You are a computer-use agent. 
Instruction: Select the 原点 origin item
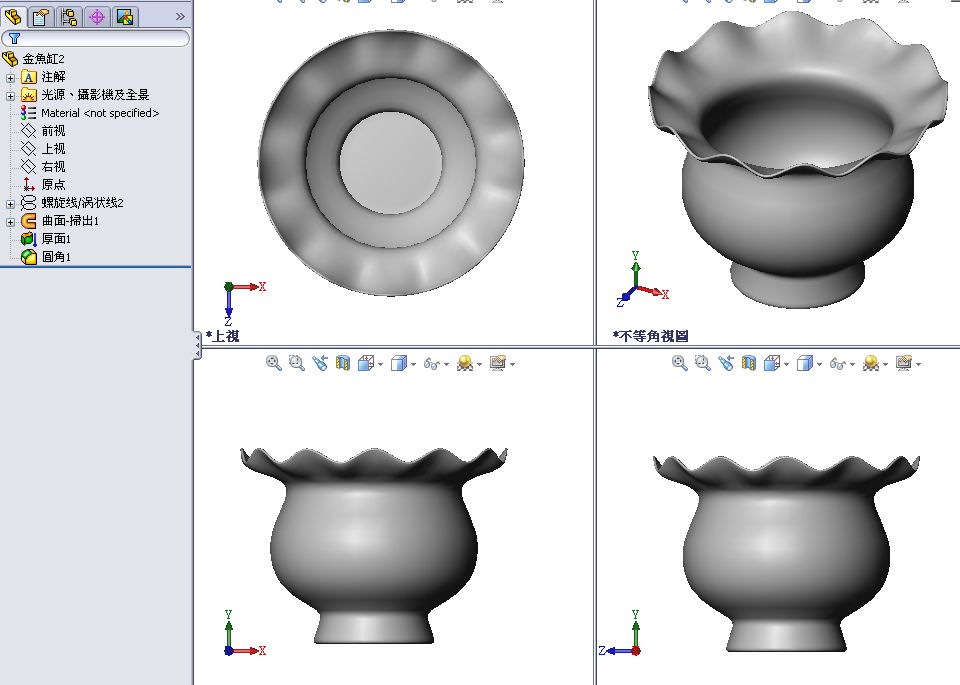point(53,184)
